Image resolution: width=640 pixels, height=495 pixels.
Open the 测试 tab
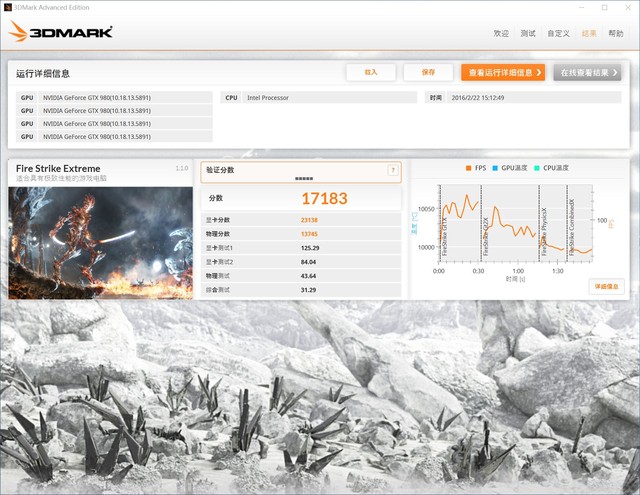click(x=528, y=33)
